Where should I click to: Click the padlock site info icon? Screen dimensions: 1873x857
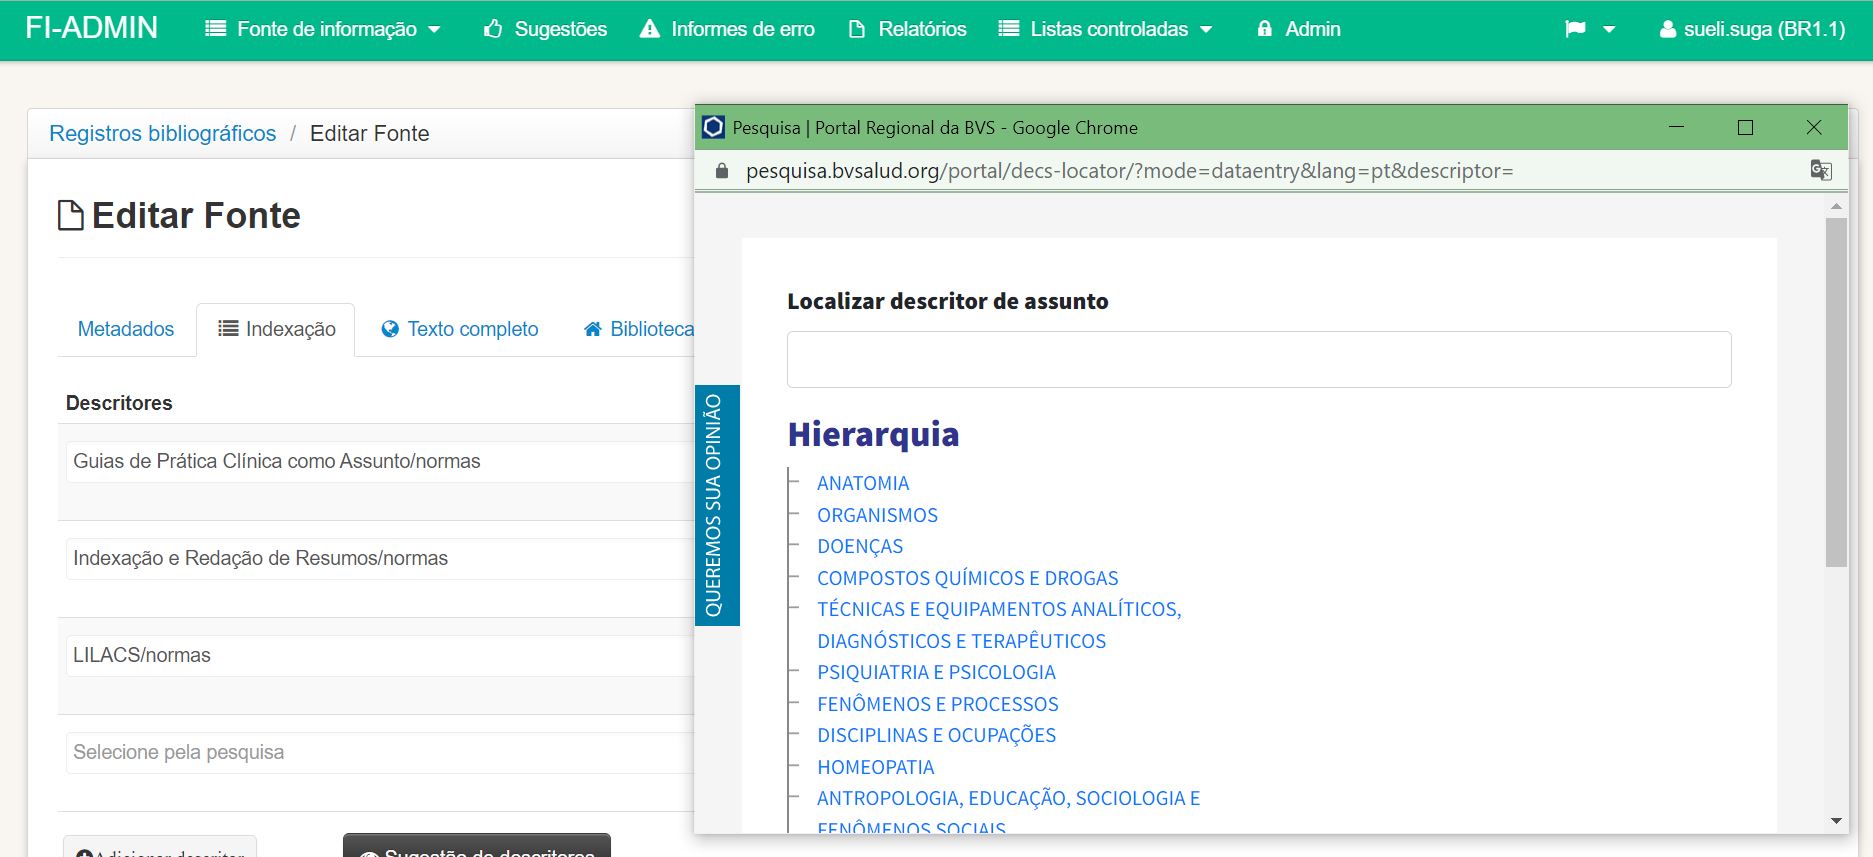point(722,171)
